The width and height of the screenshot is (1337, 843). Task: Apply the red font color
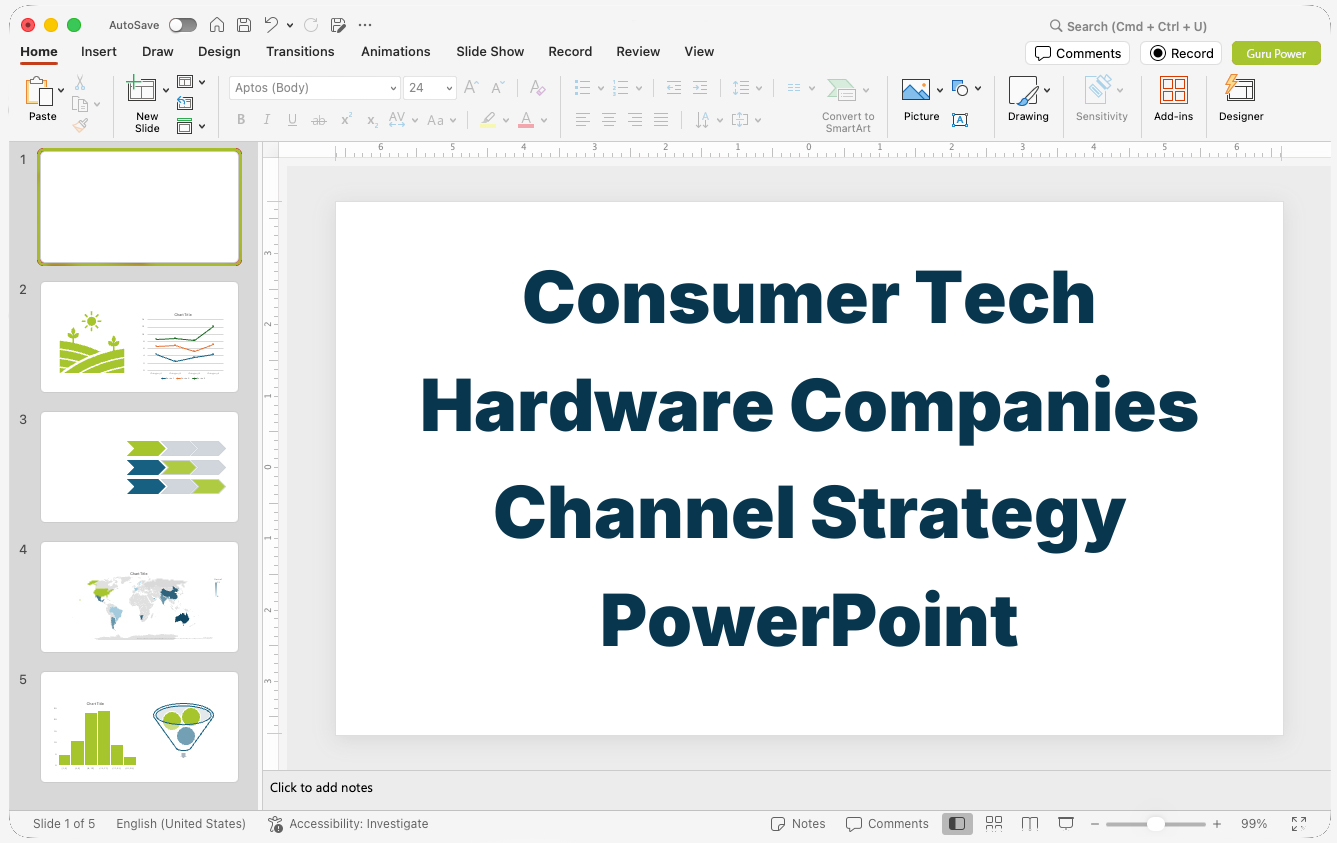click(x=526, y=120)
